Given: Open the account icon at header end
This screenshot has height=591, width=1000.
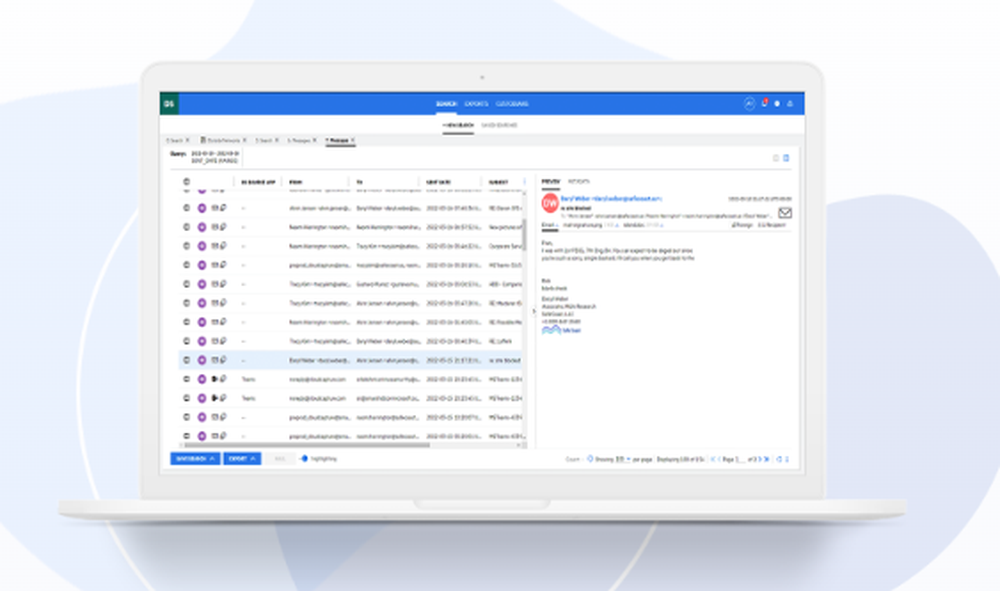Looking at the screenshot, I should click(x=790, y=103).
